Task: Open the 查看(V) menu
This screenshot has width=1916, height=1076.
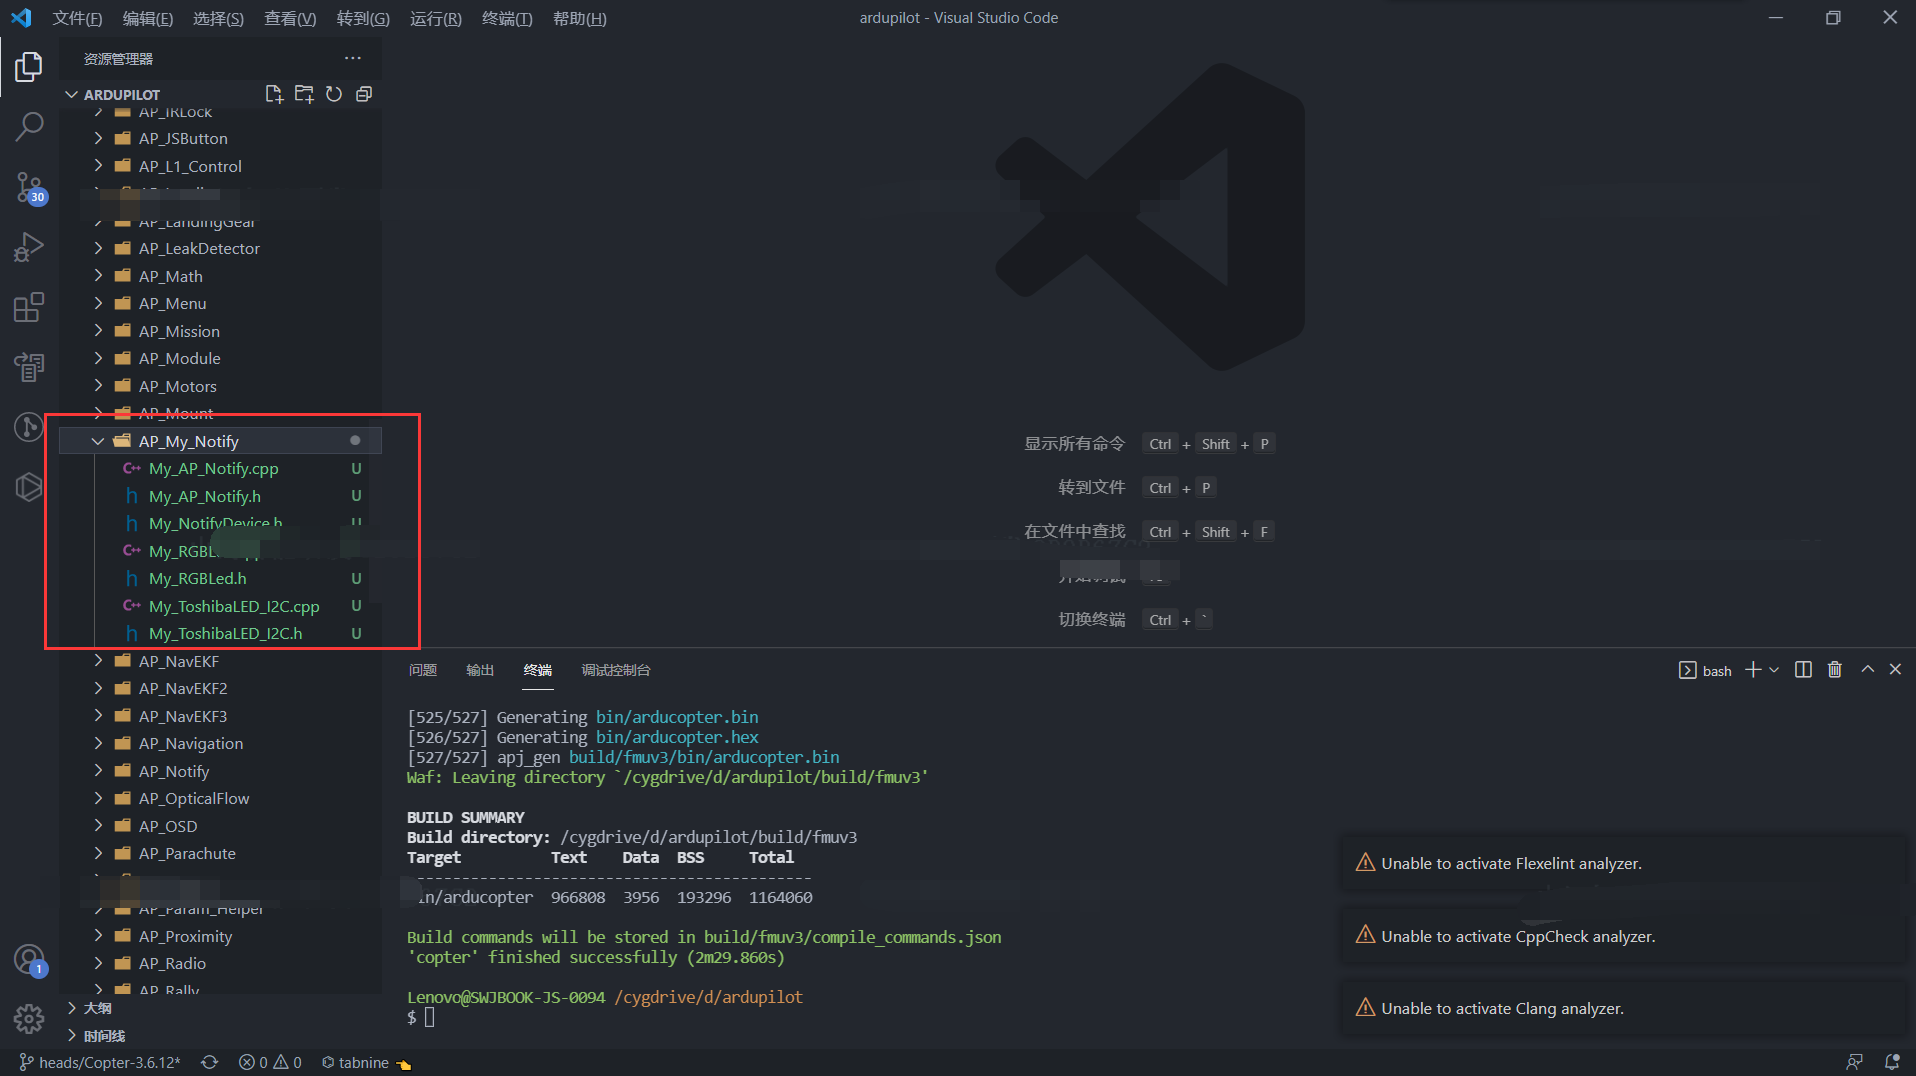Action: 290,18
